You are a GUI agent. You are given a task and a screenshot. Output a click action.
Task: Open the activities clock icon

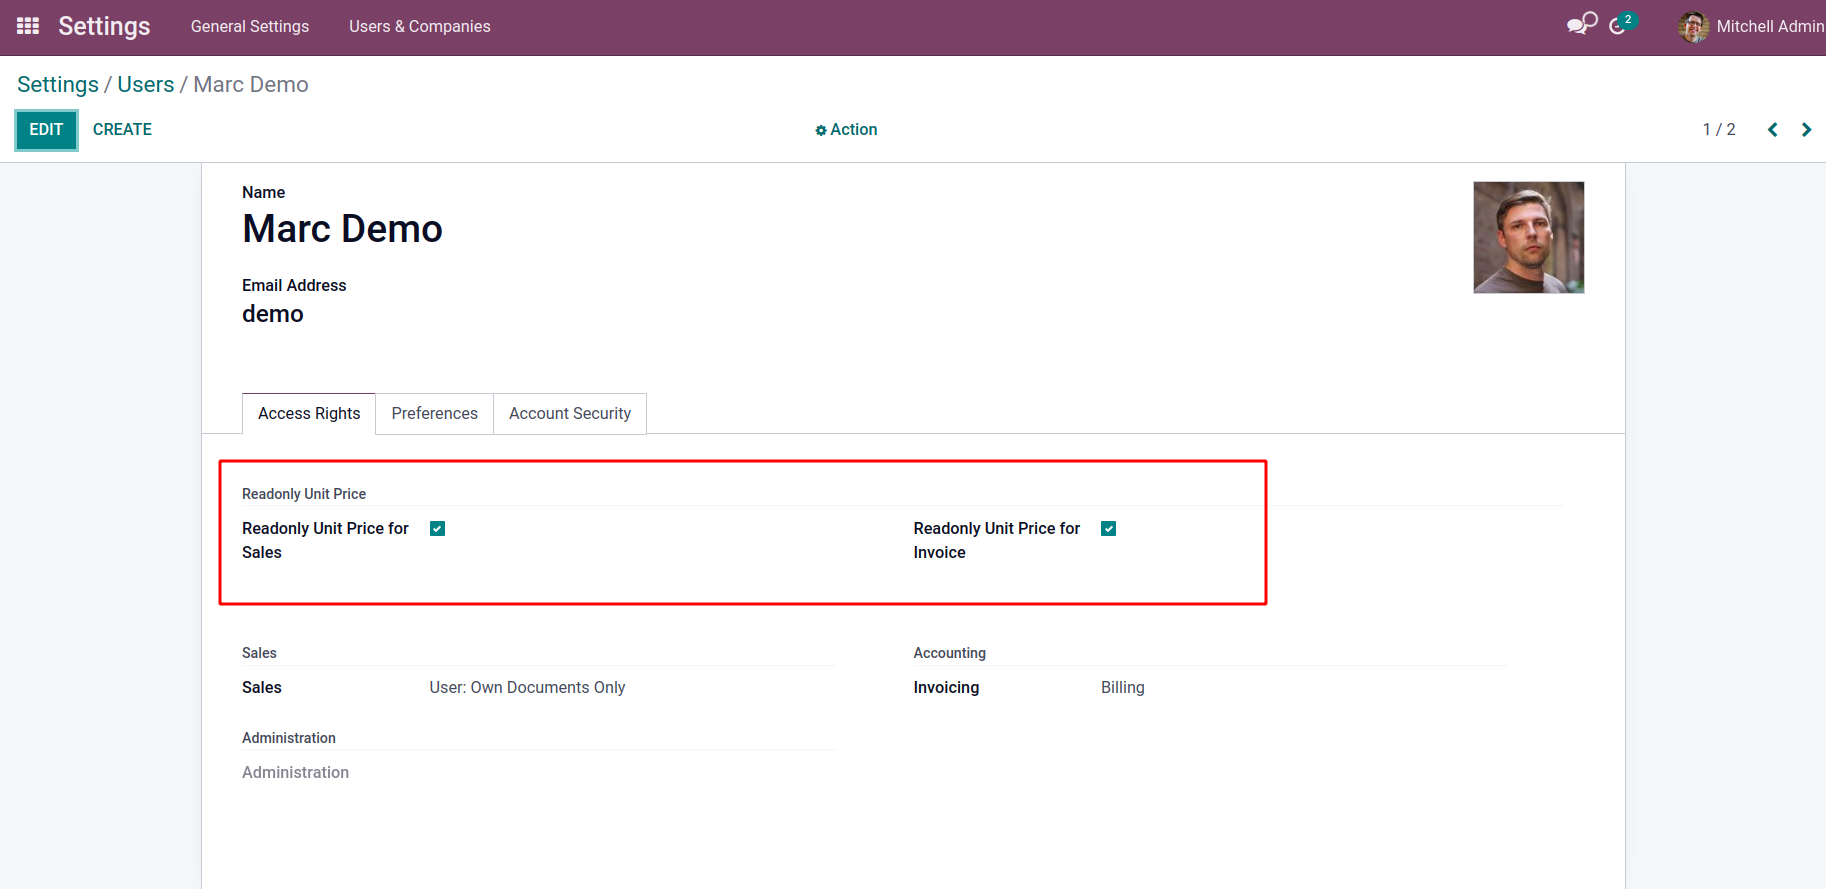click(1619, 26)
